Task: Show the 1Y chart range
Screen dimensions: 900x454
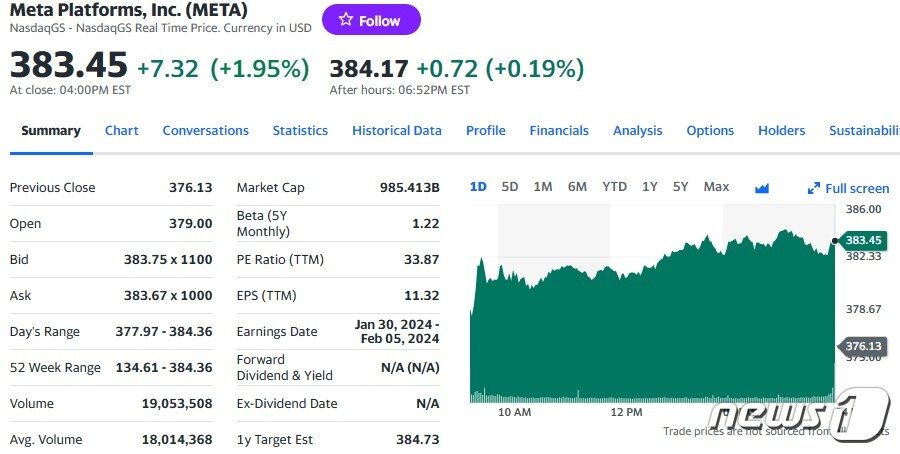Action: coord(650,187)
